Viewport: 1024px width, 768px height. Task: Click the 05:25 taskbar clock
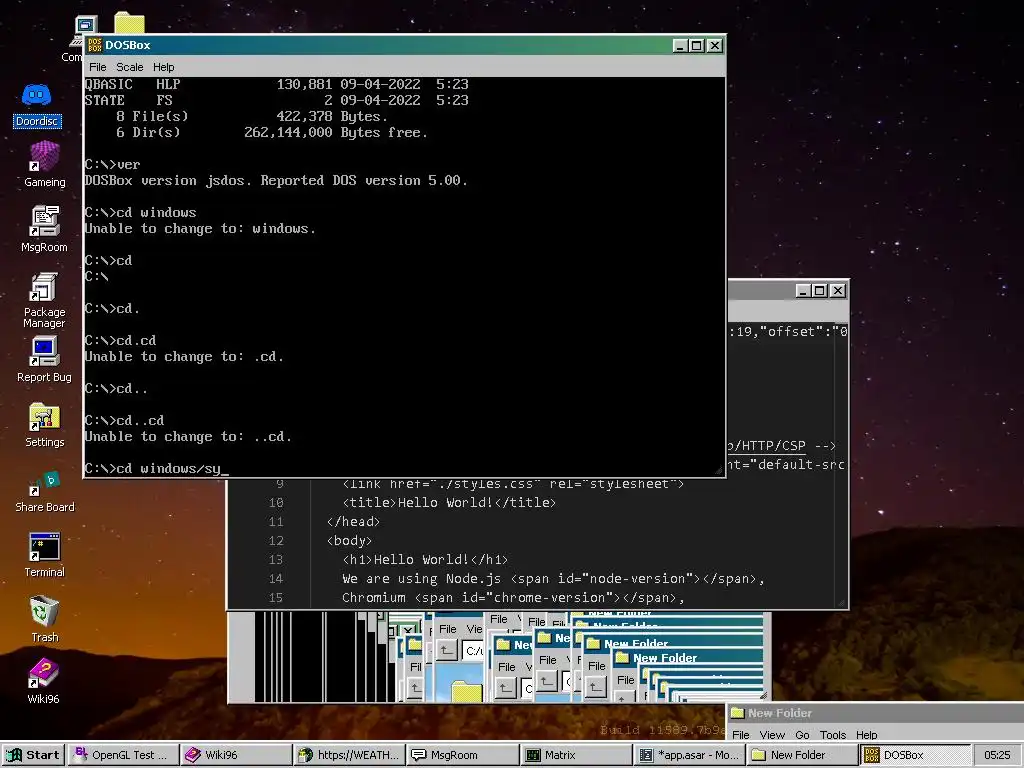(x=997, y=755)
